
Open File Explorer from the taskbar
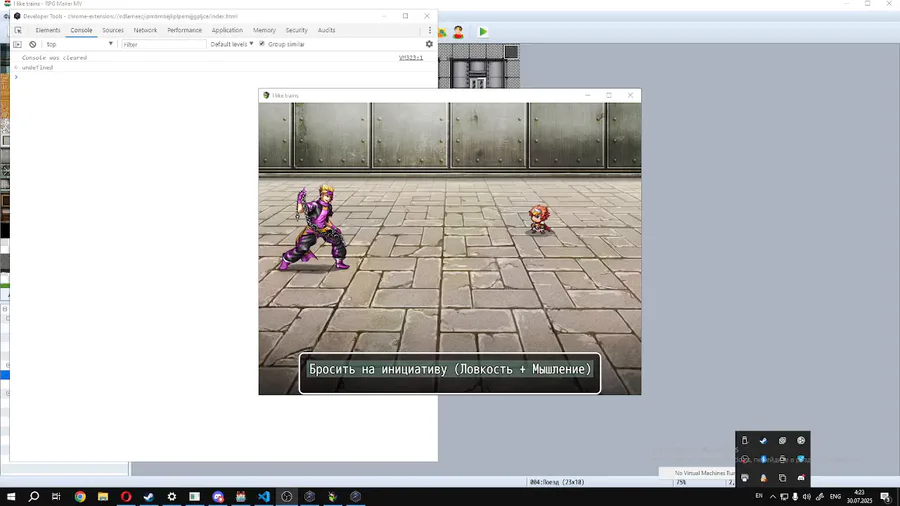(103, 496)
